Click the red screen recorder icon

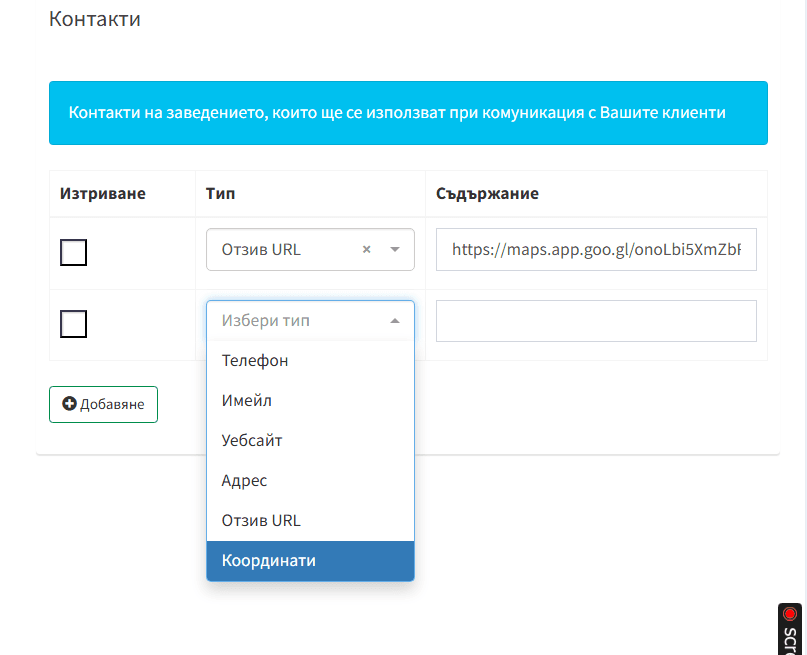tap(790, 615)
